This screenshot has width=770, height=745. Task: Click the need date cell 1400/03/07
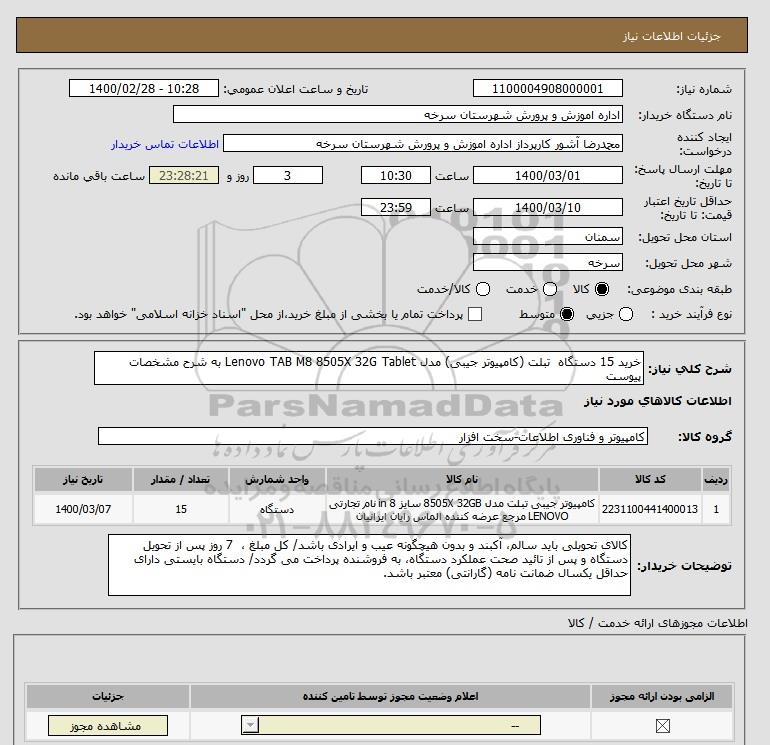point(83,509)
